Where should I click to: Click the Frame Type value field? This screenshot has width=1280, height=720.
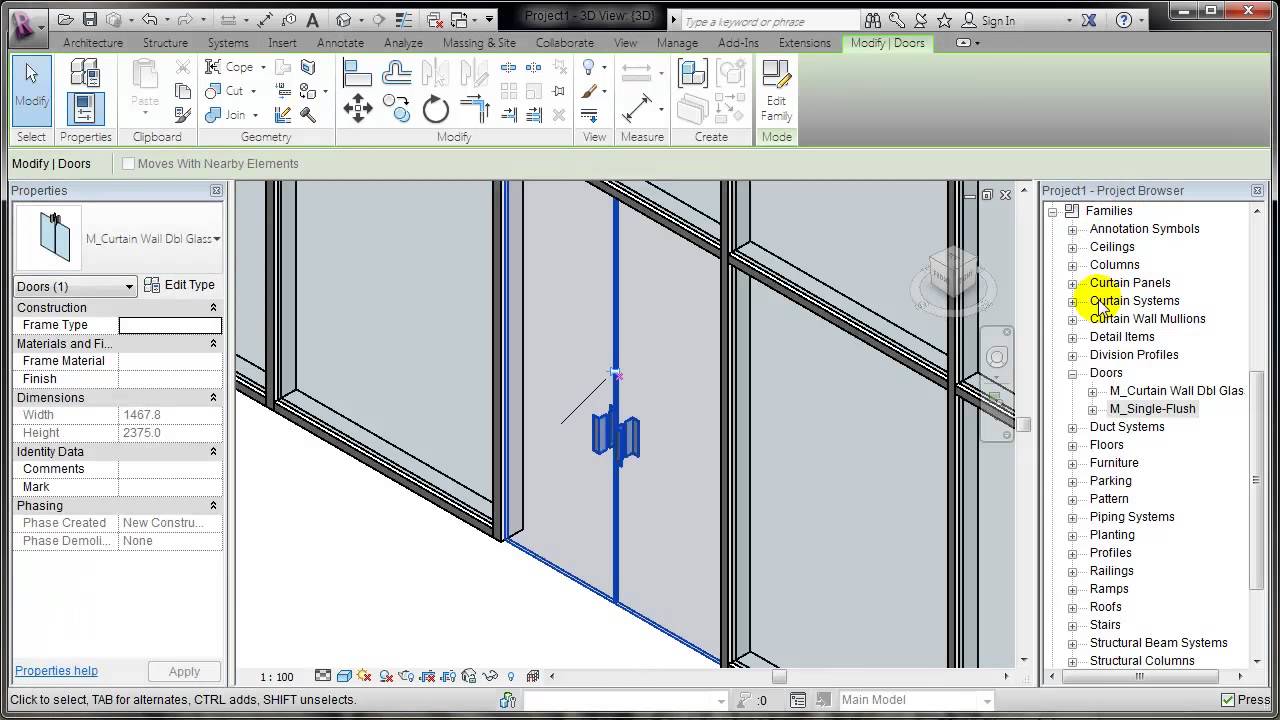pos(170,325)
